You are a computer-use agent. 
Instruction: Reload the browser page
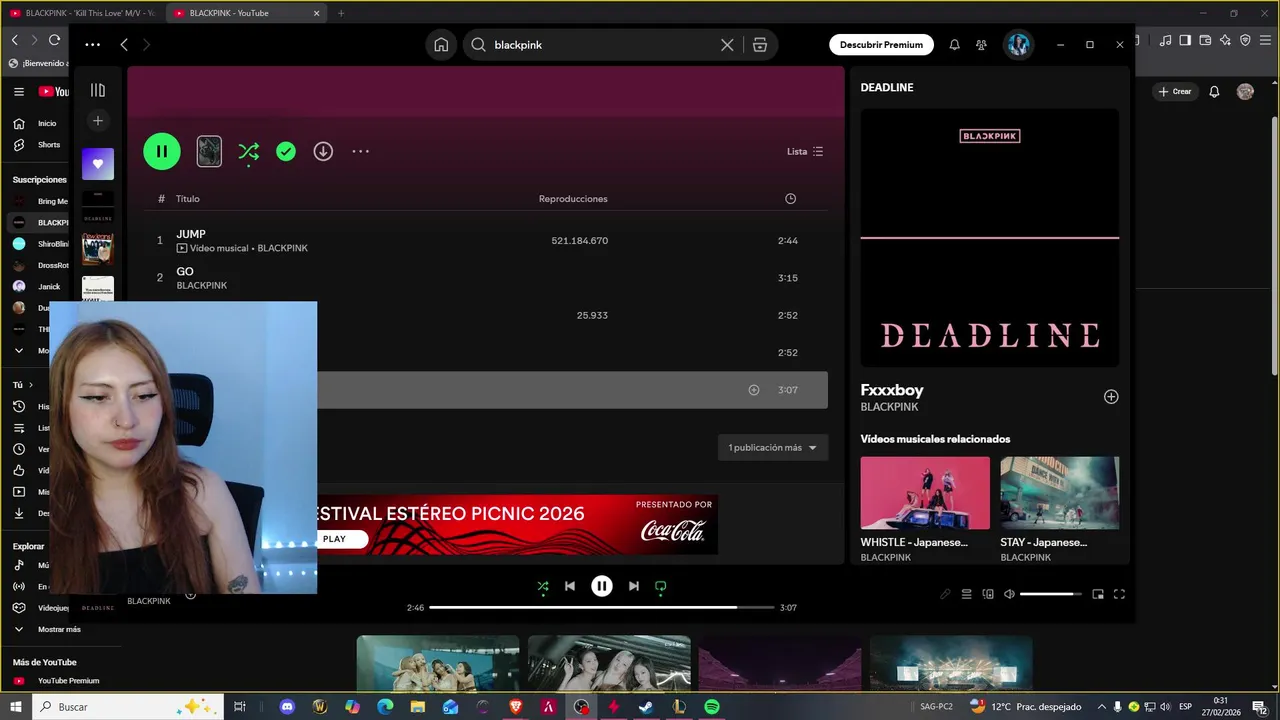pyautogui.click(x=54, y=40)
